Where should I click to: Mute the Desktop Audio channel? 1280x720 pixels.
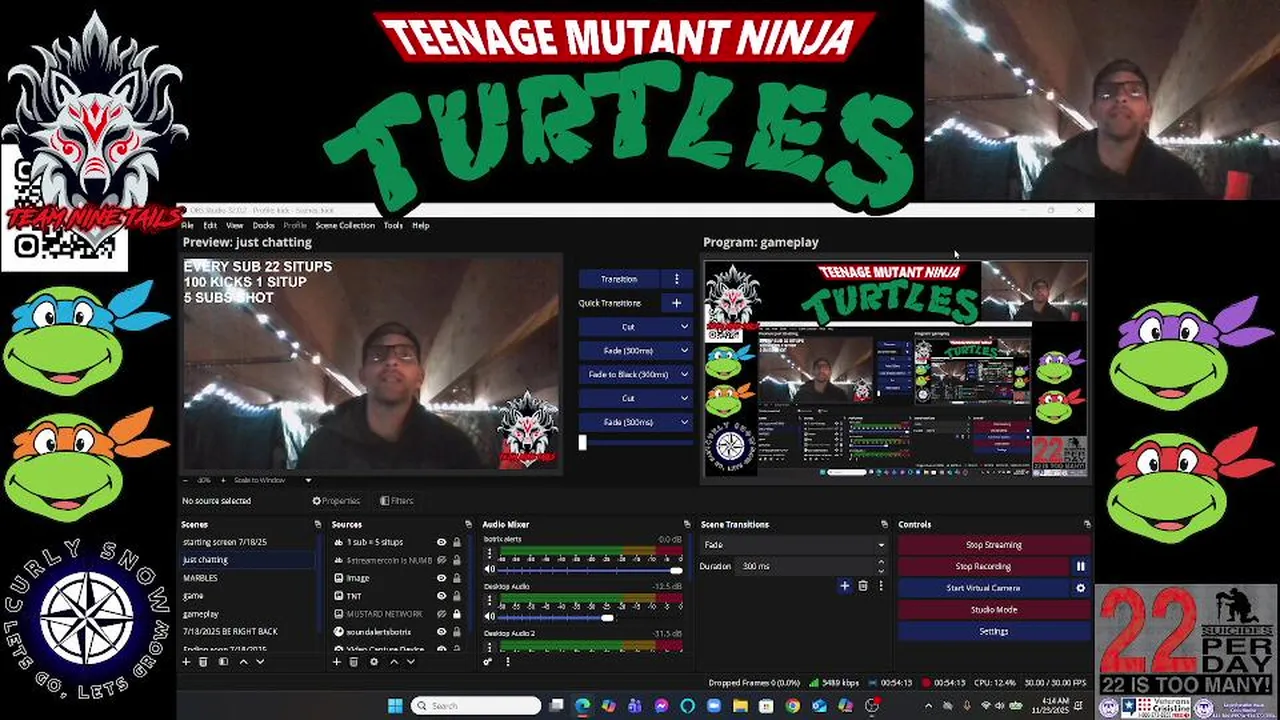click(x=490, y=618)
